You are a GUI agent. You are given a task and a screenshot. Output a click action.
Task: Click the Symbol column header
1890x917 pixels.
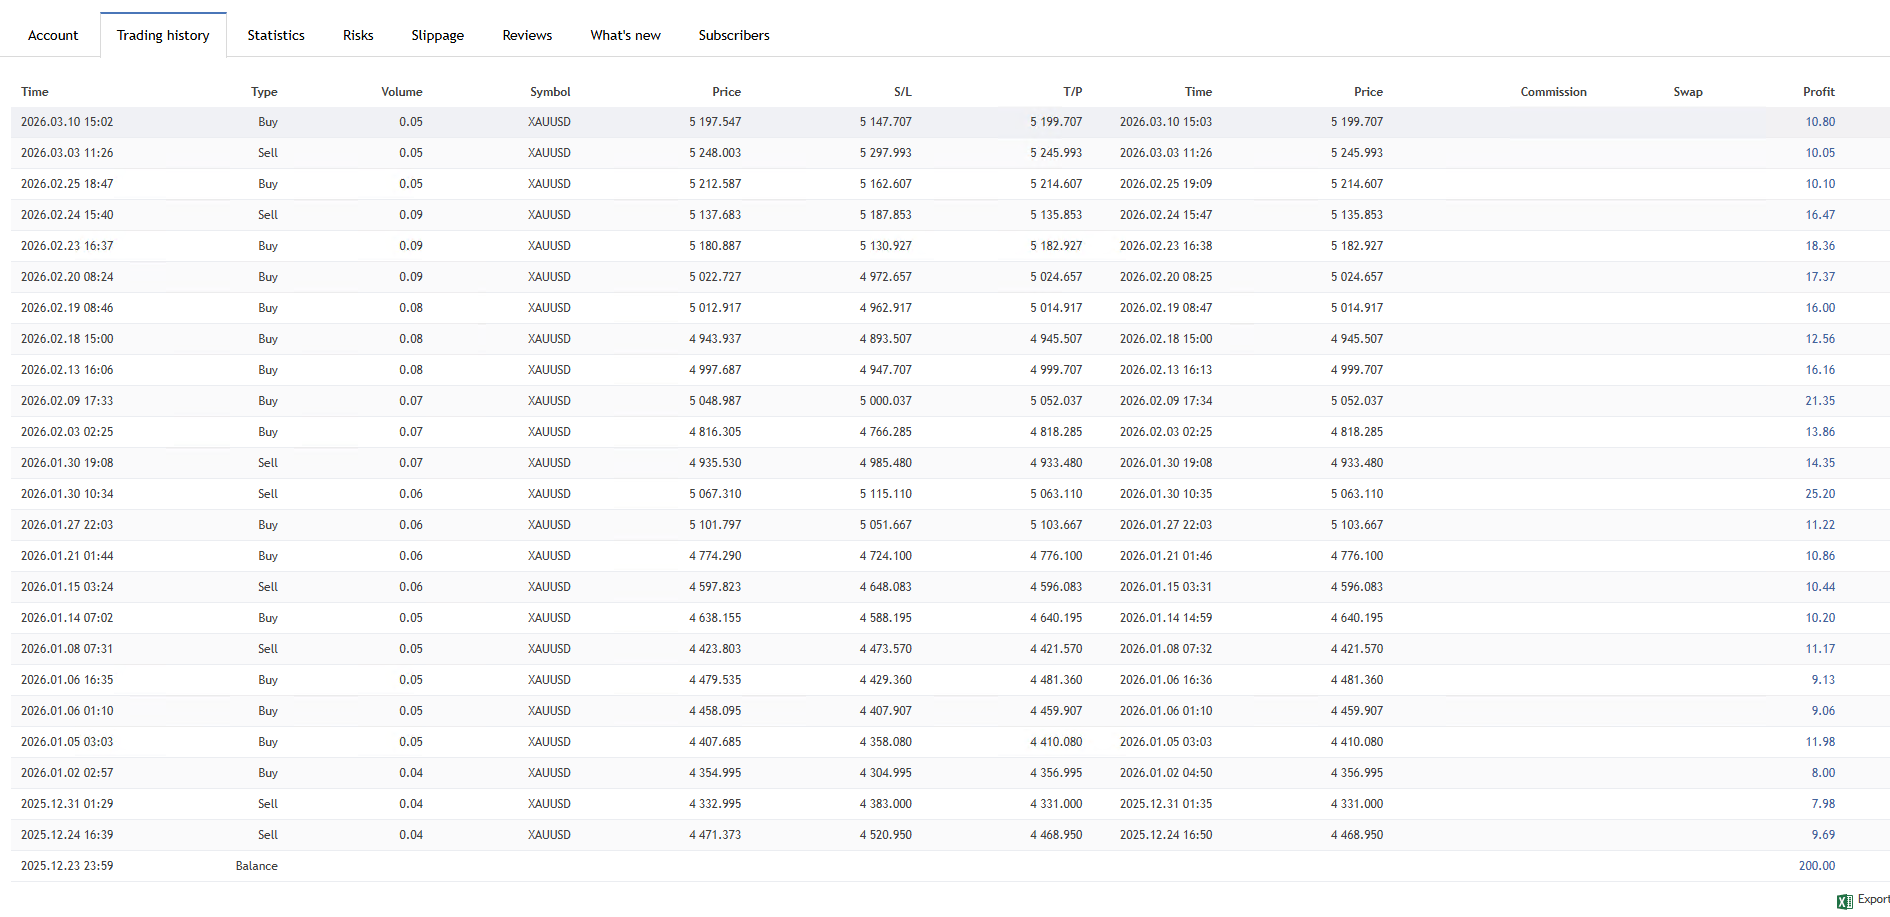coord(550,92)
